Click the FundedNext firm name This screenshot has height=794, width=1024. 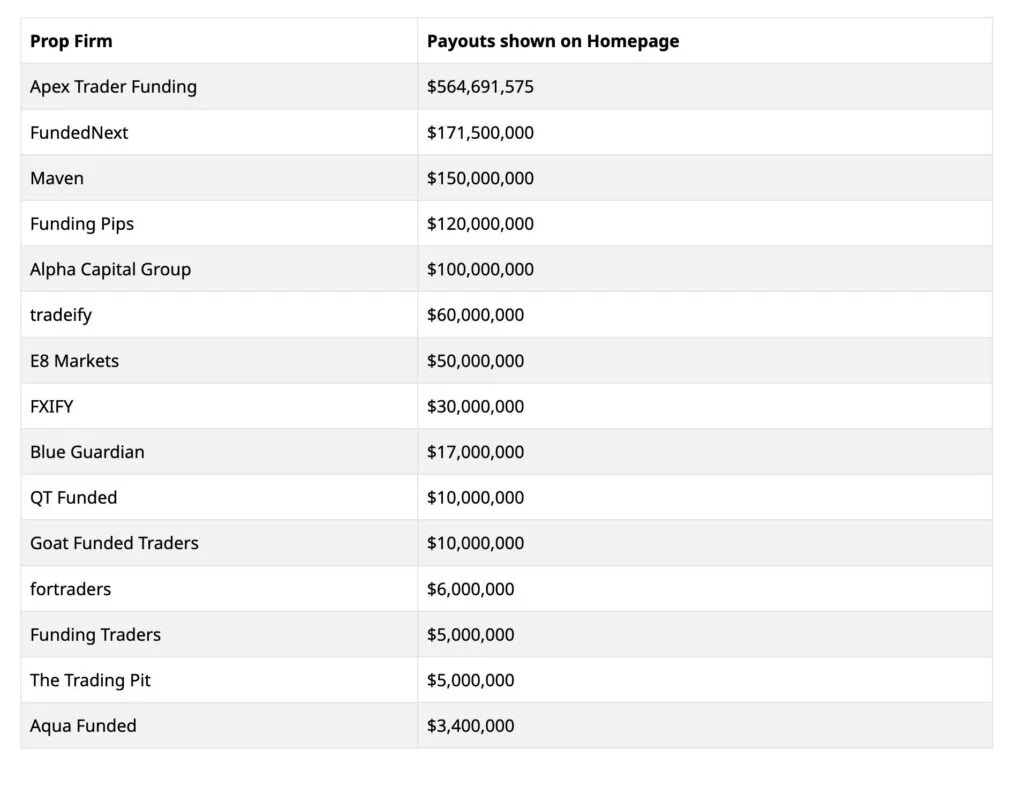(x=79, y=133)
